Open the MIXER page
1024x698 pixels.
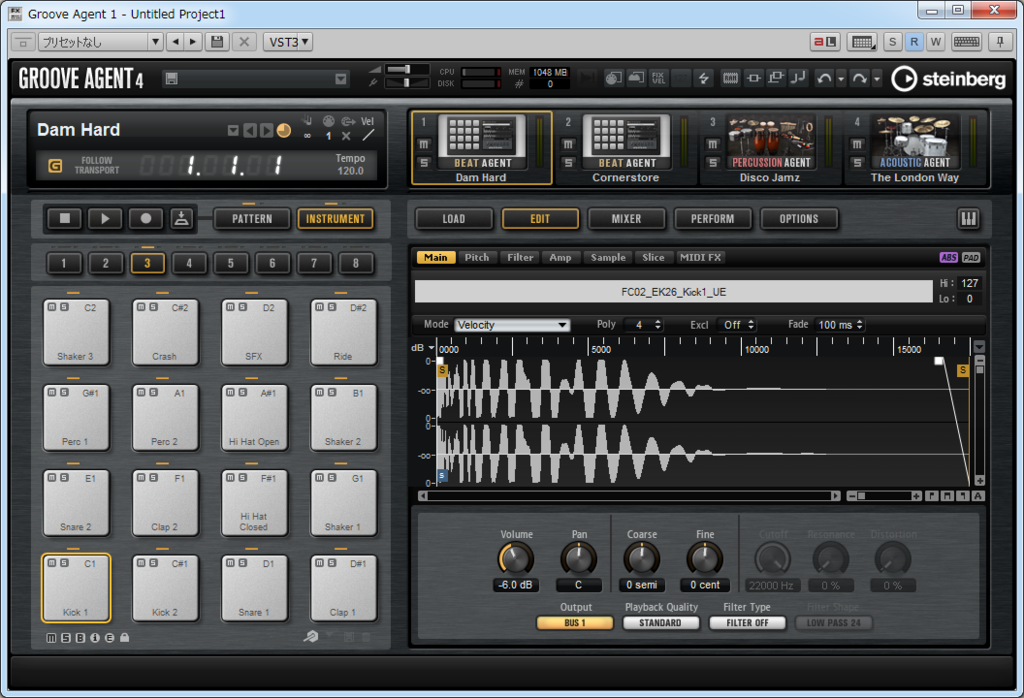click(626, 219)
